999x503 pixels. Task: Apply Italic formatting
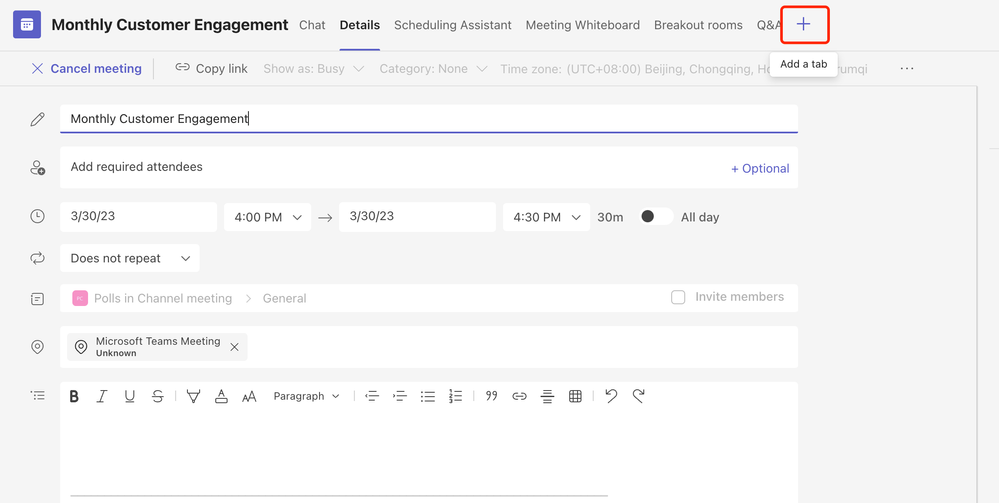pos(101,397)
